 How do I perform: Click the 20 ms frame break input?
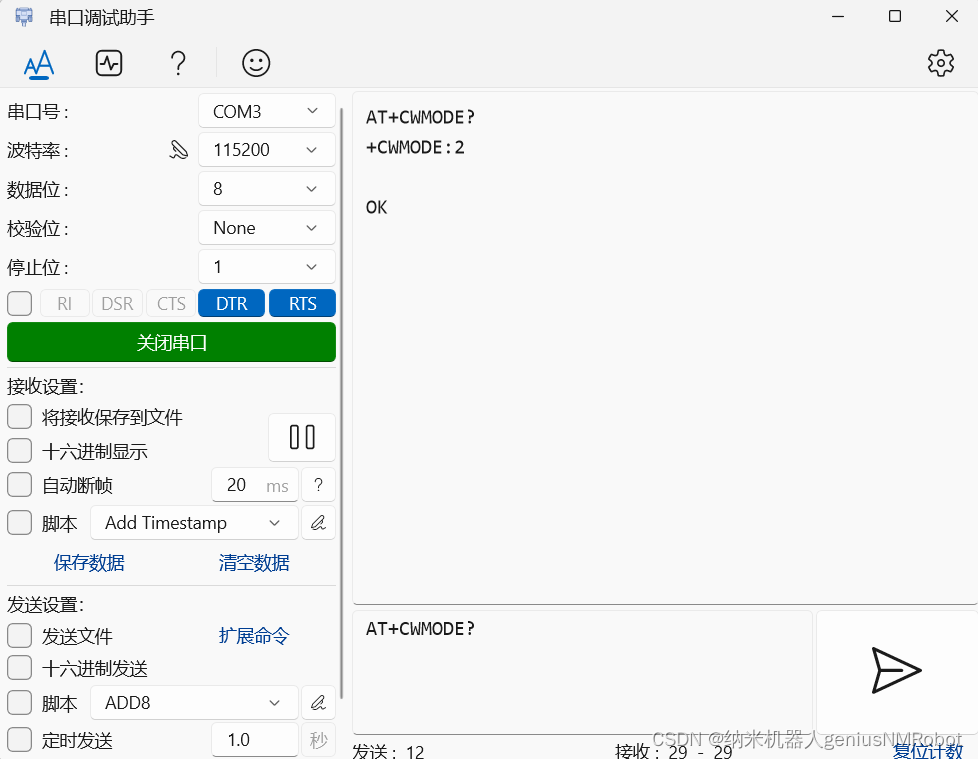254,485
